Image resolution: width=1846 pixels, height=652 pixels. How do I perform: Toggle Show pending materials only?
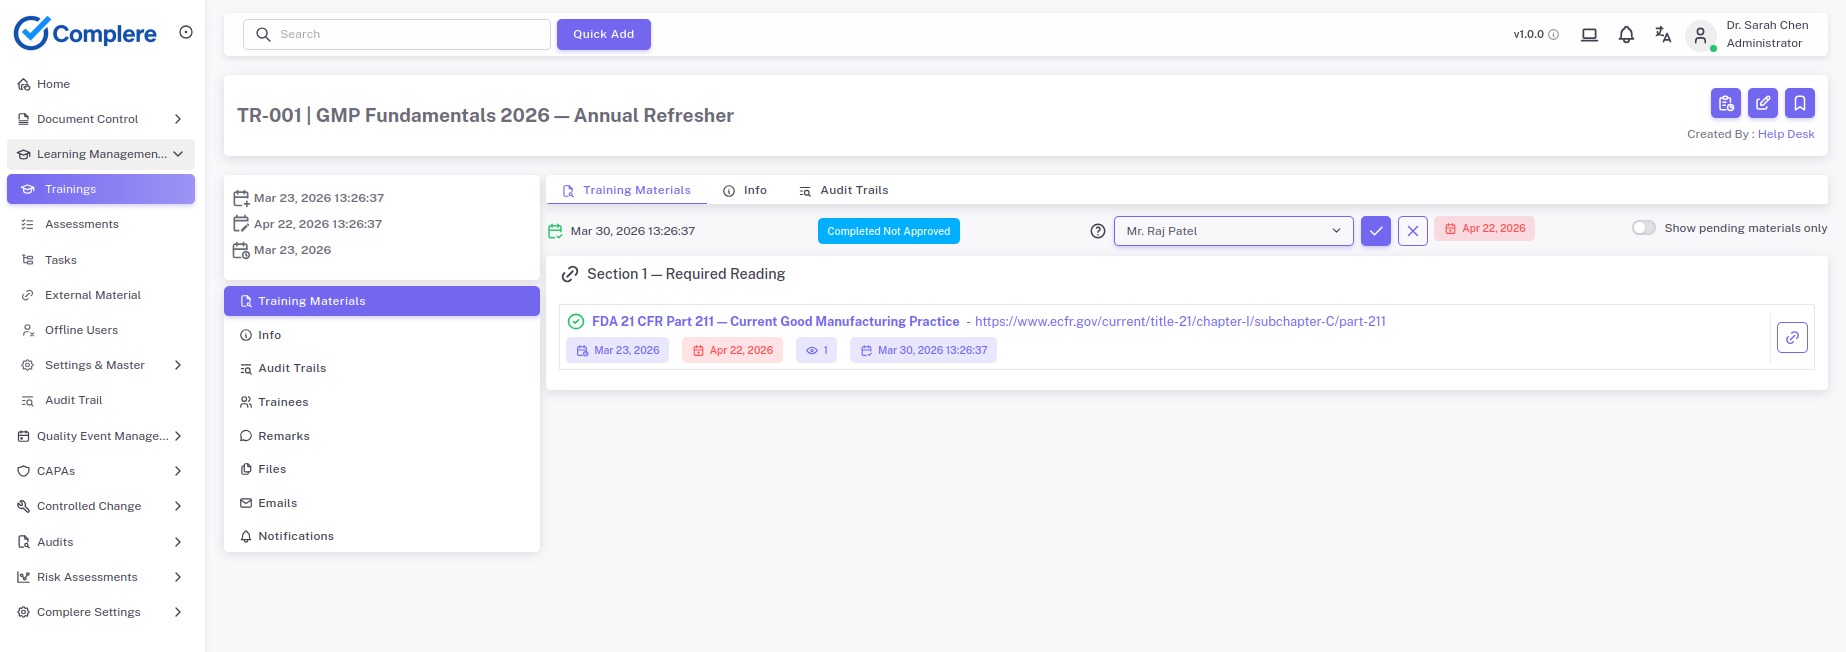[x=1643, y=228]
